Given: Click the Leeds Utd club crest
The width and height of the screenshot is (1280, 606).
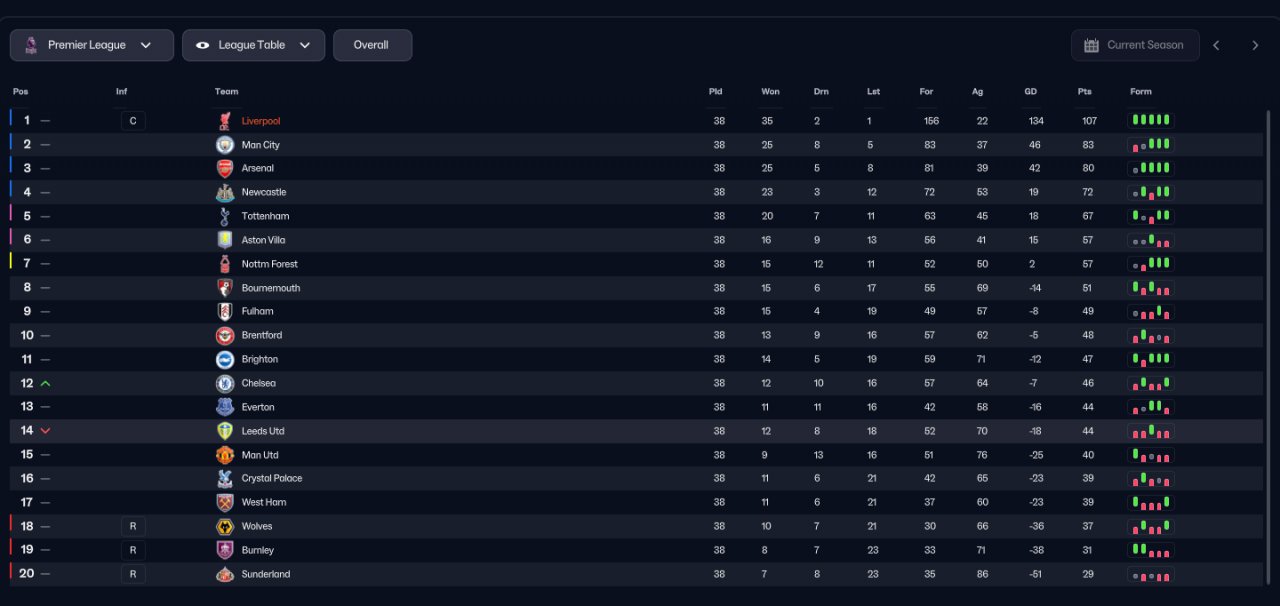Looking at the screenshot, I should [225, 431].
